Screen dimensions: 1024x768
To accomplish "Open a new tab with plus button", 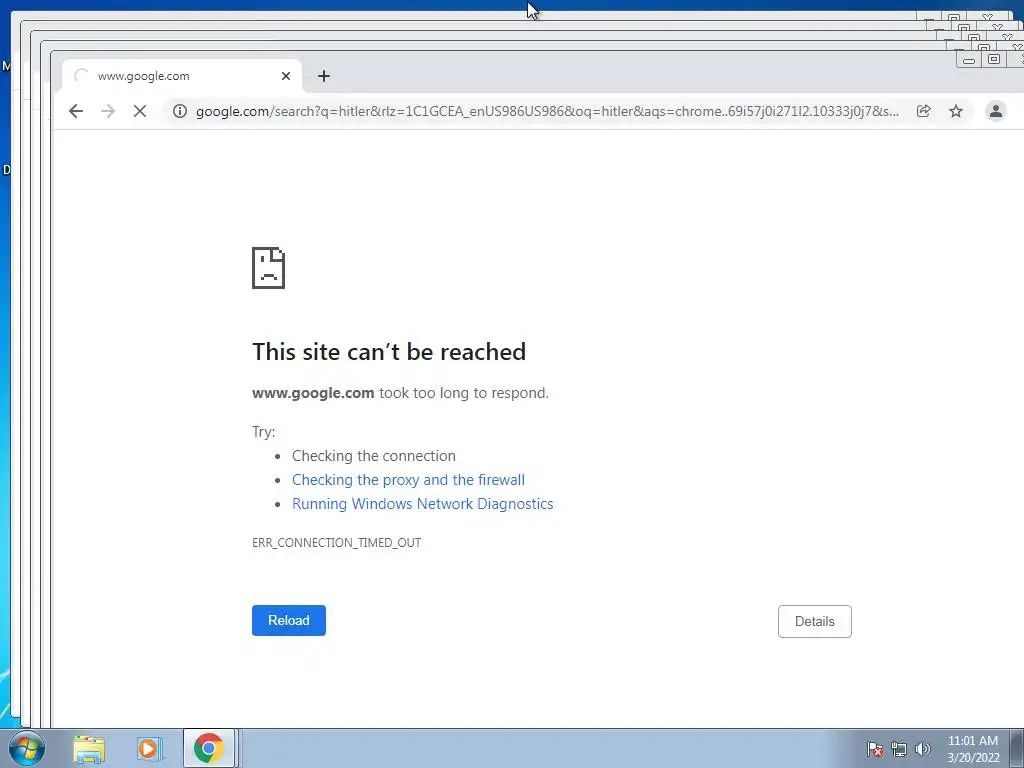I will (x=324, y=76).
